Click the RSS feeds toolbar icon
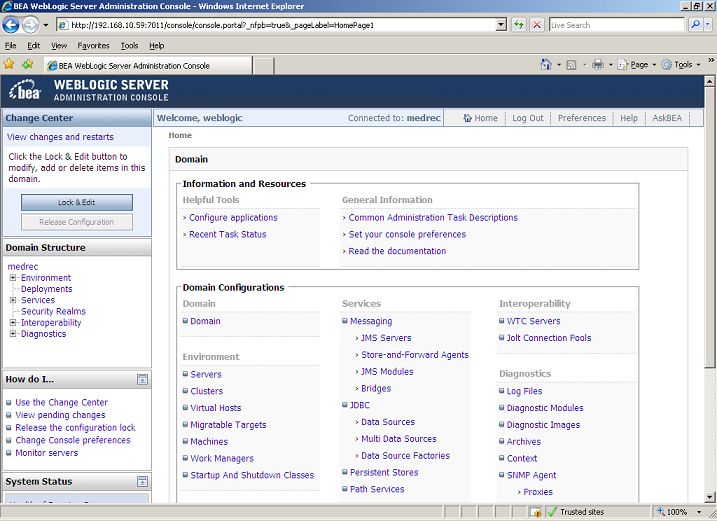This screenshot has height=521, width=717. [571, 65]
